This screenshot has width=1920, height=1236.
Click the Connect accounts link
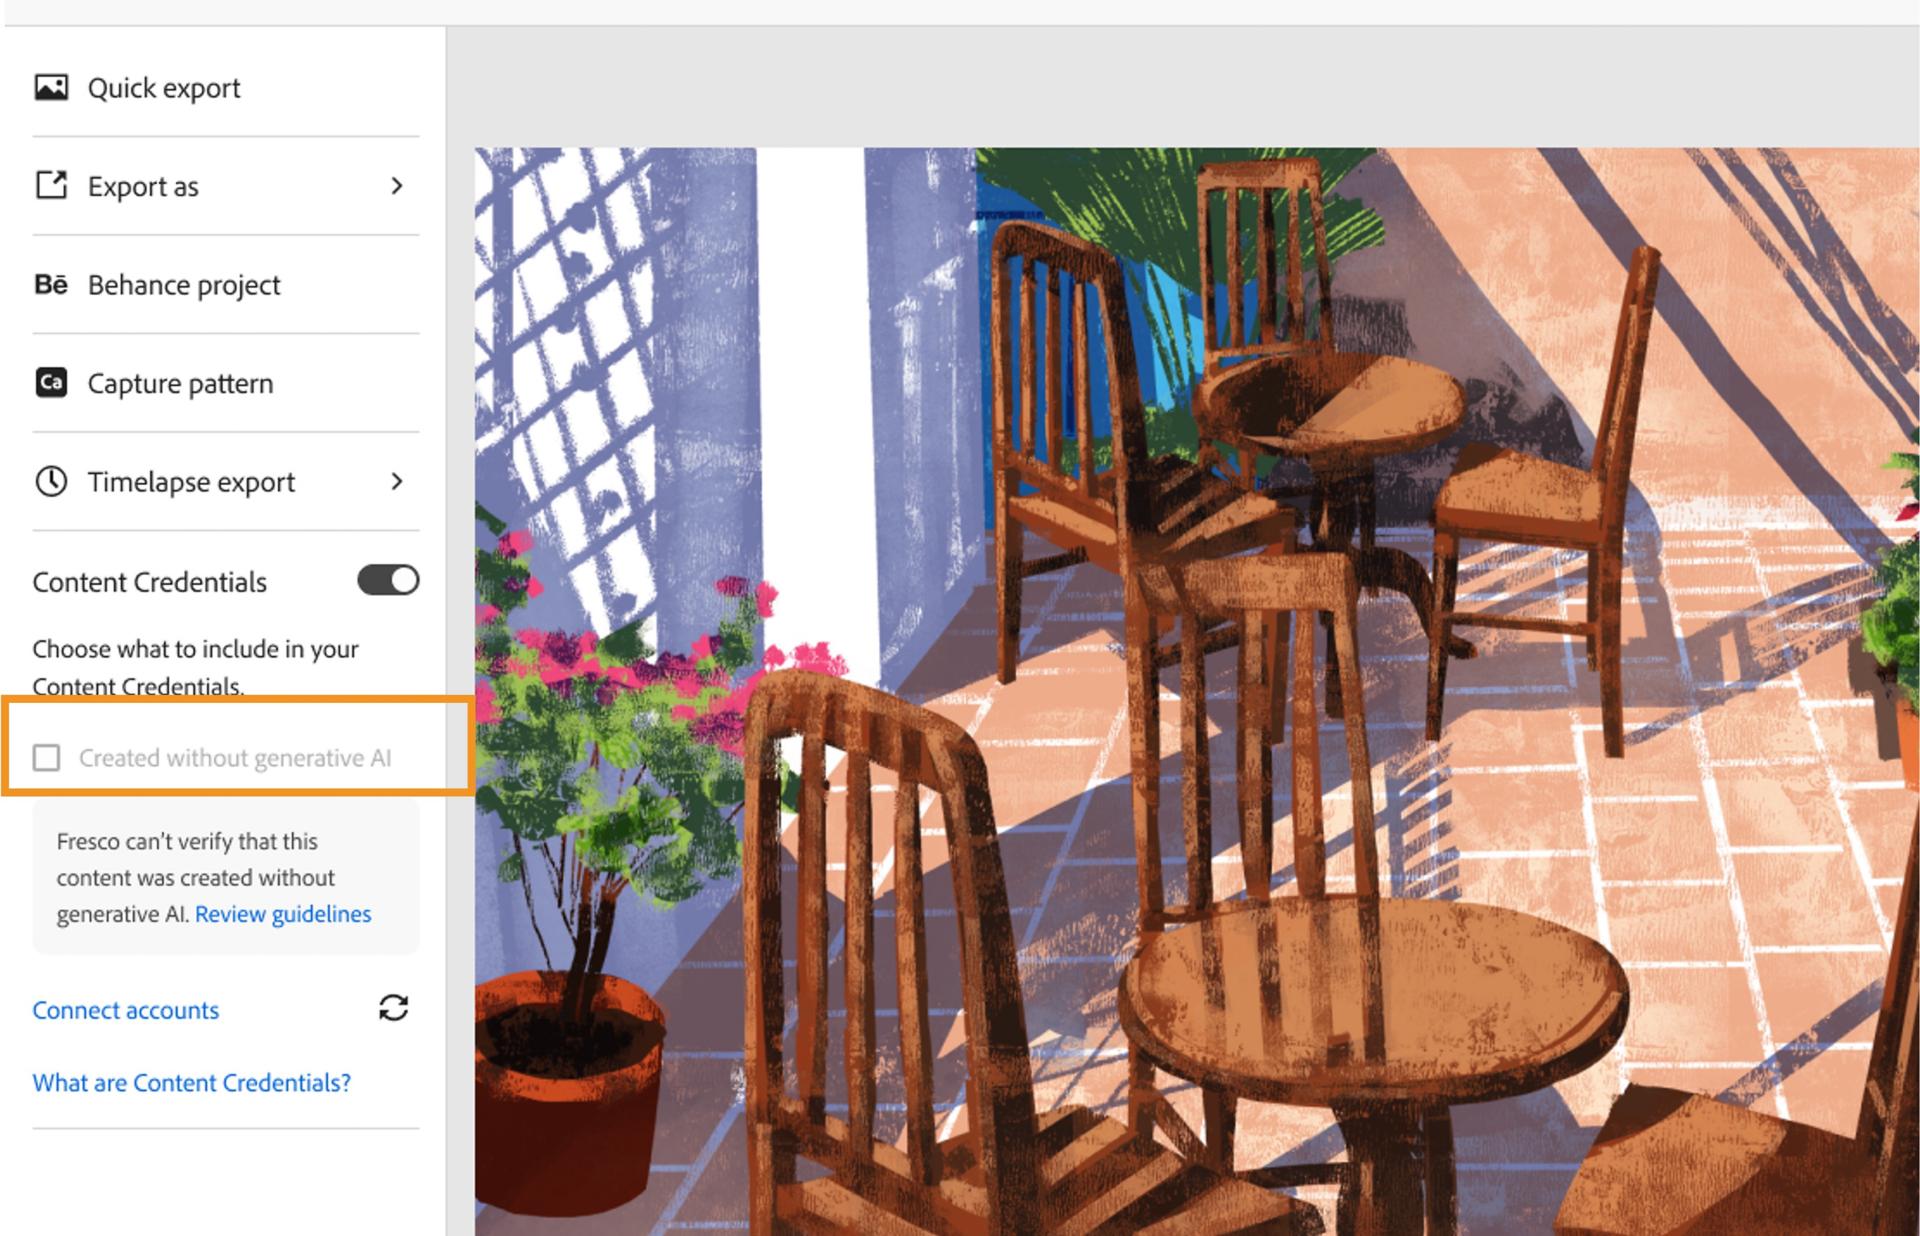tap(125, 1009)
